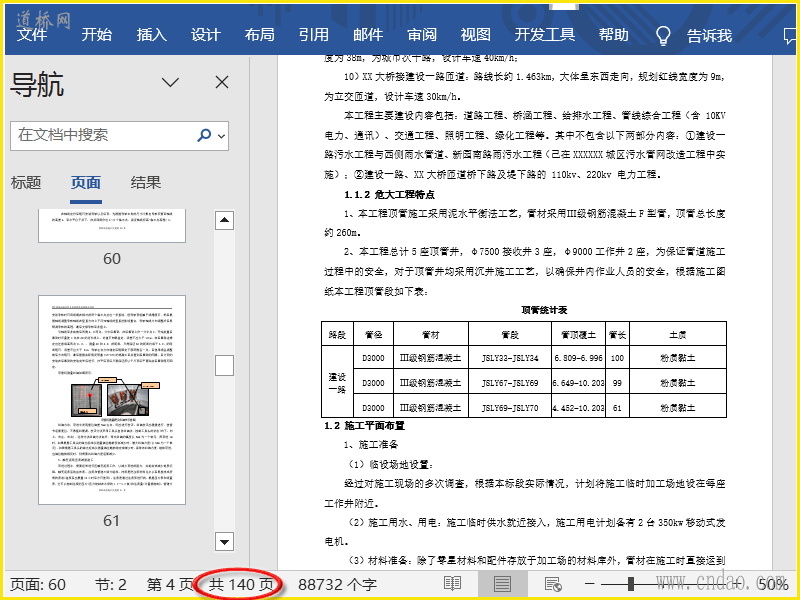The width and height of the screenshot is (800, 600).
Task: Click the 页面: 60 status indicator
Action: click(x=38, y=585)
